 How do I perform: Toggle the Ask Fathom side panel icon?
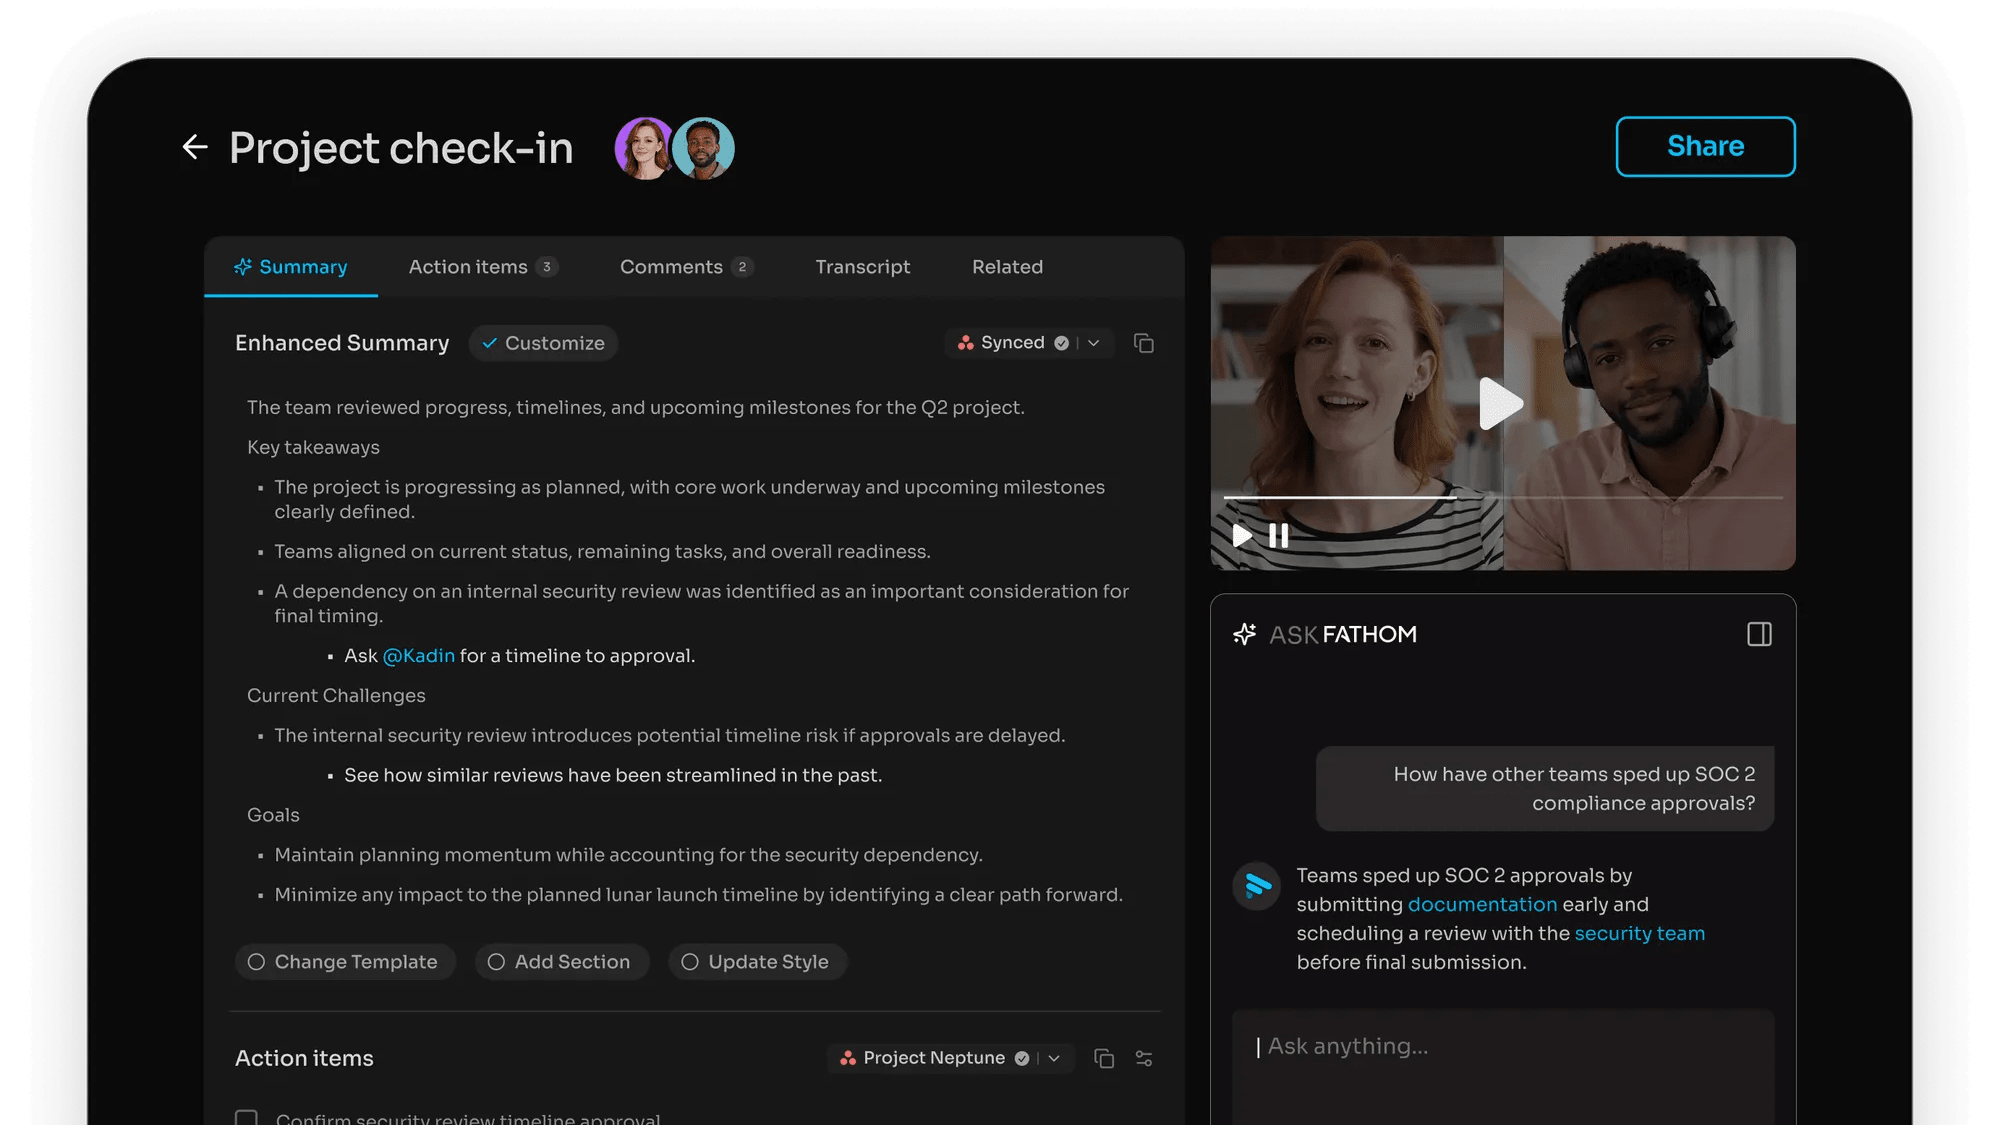[x=1759, y=634]
